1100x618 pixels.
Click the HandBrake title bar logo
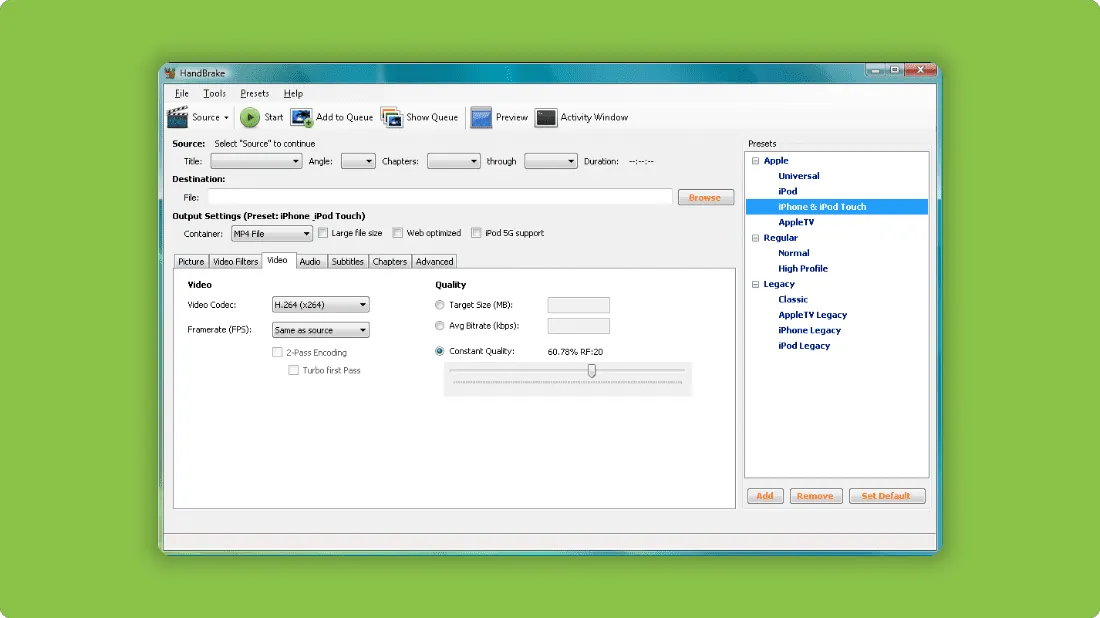coord(170,73)
